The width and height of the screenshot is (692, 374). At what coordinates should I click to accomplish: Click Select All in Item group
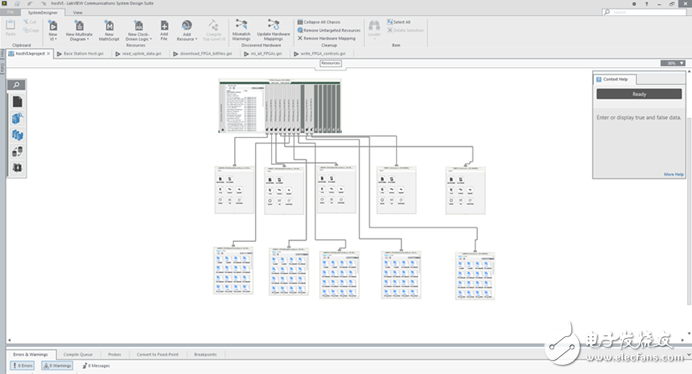point(399,22)
